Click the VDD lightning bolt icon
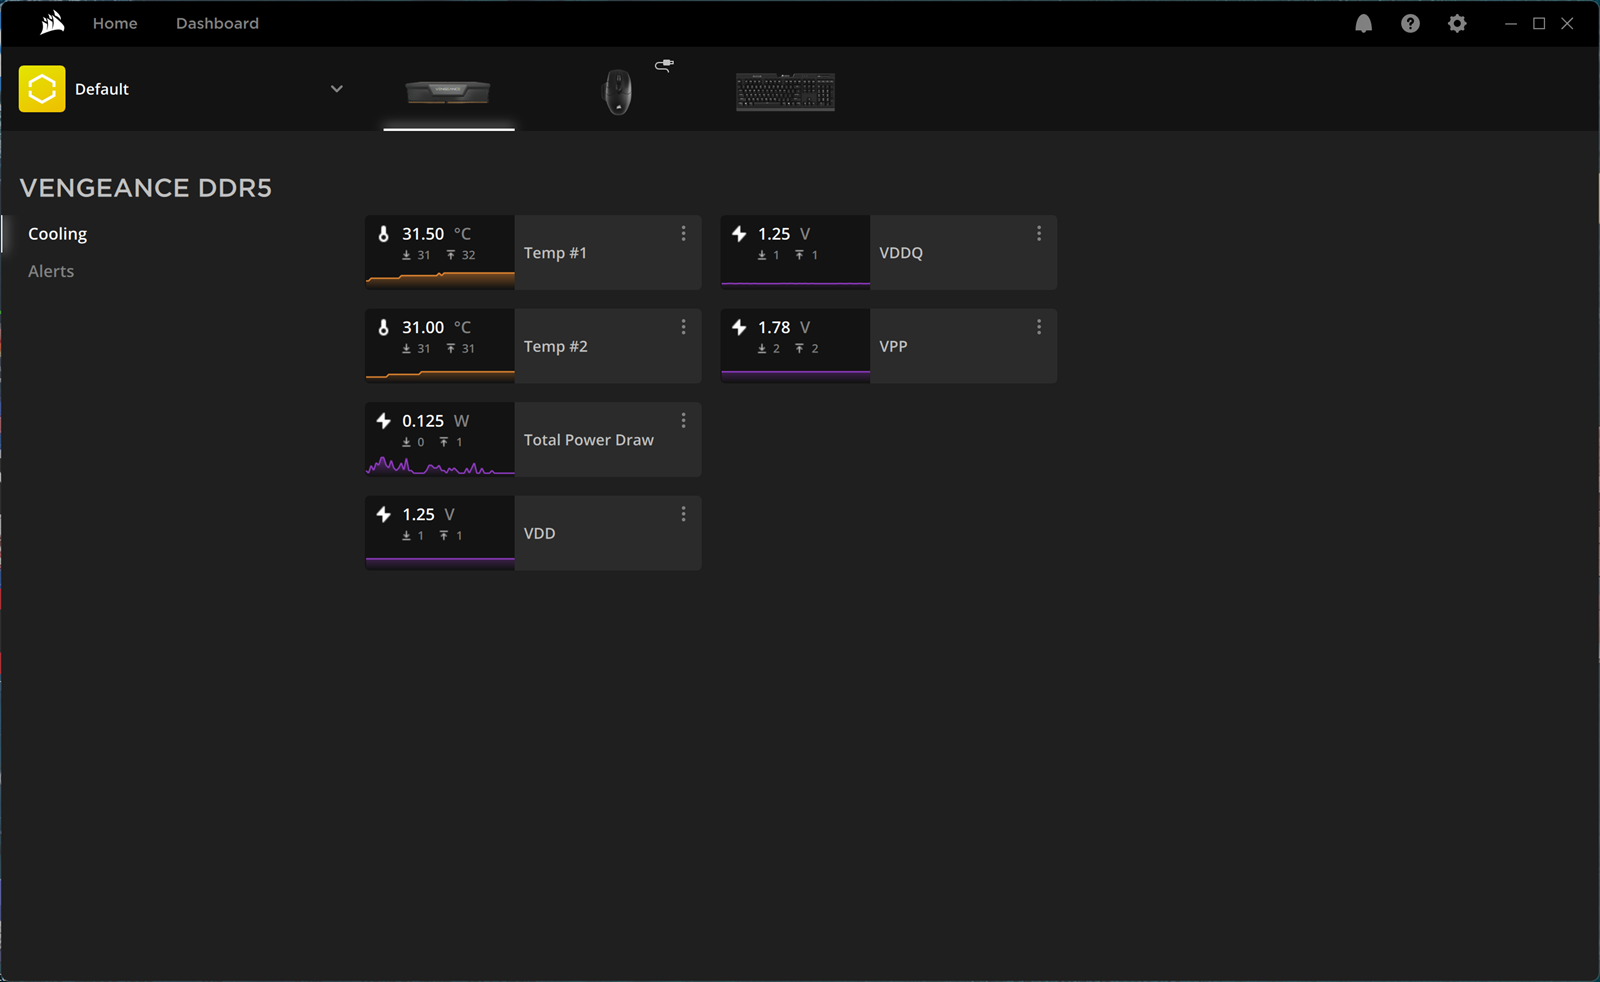This screenshot has height=982, width=1600. pyautogui.click(x=383, y=514)
